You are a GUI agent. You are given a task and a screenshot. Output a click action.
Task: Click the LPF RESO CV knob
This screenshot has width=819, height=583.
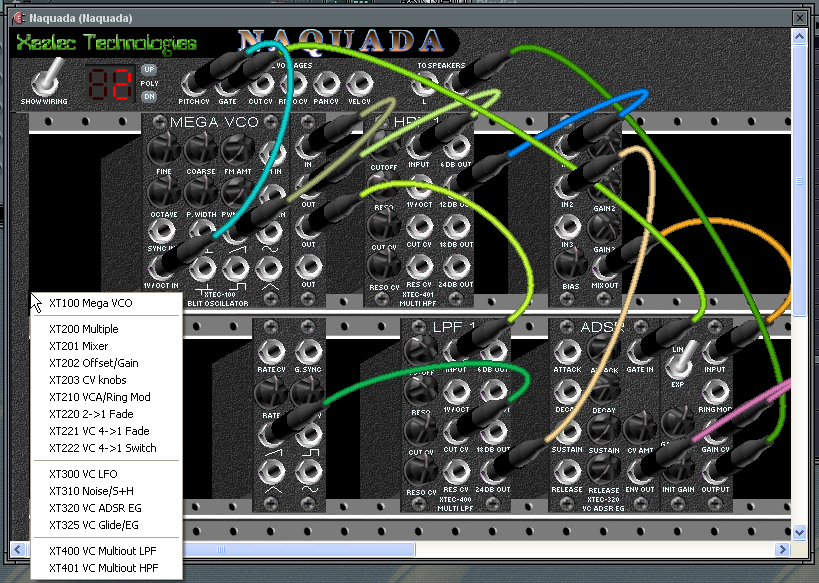tap(420, 470)
